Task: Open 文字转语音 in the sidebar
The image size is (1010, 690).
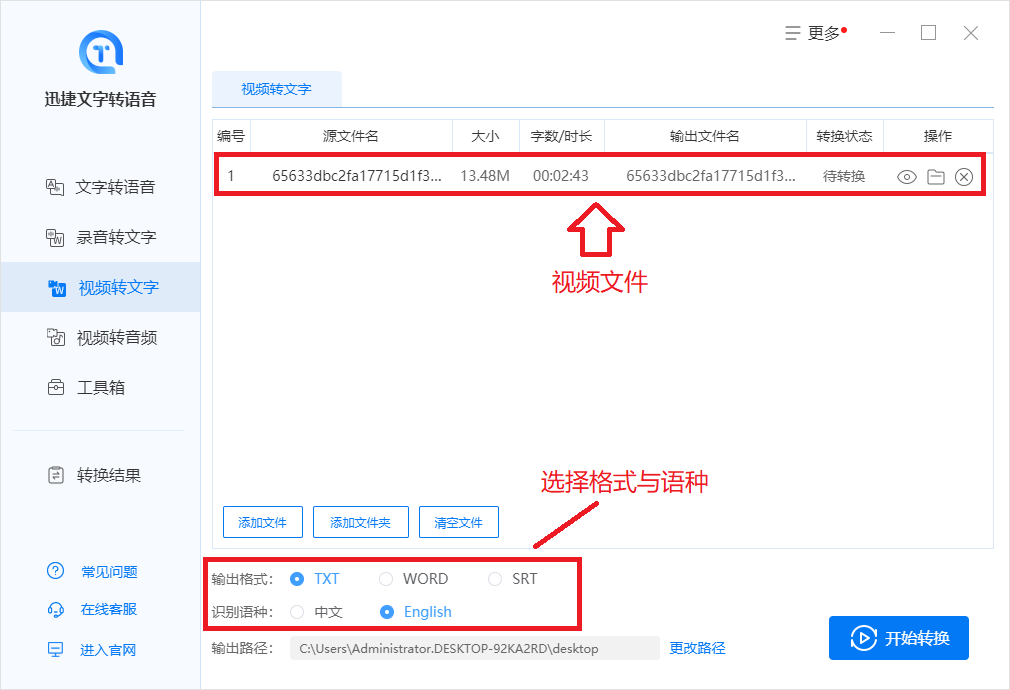Action: (100, 187)
